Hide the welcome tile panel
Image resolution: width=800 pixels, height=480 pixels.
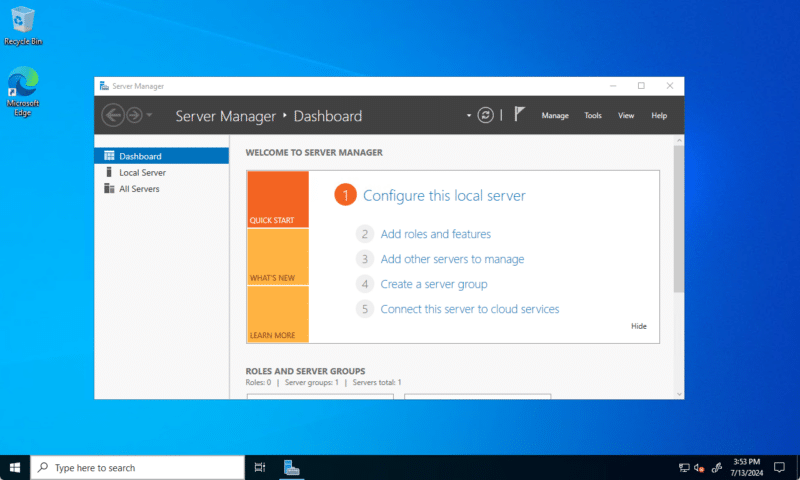639,326
